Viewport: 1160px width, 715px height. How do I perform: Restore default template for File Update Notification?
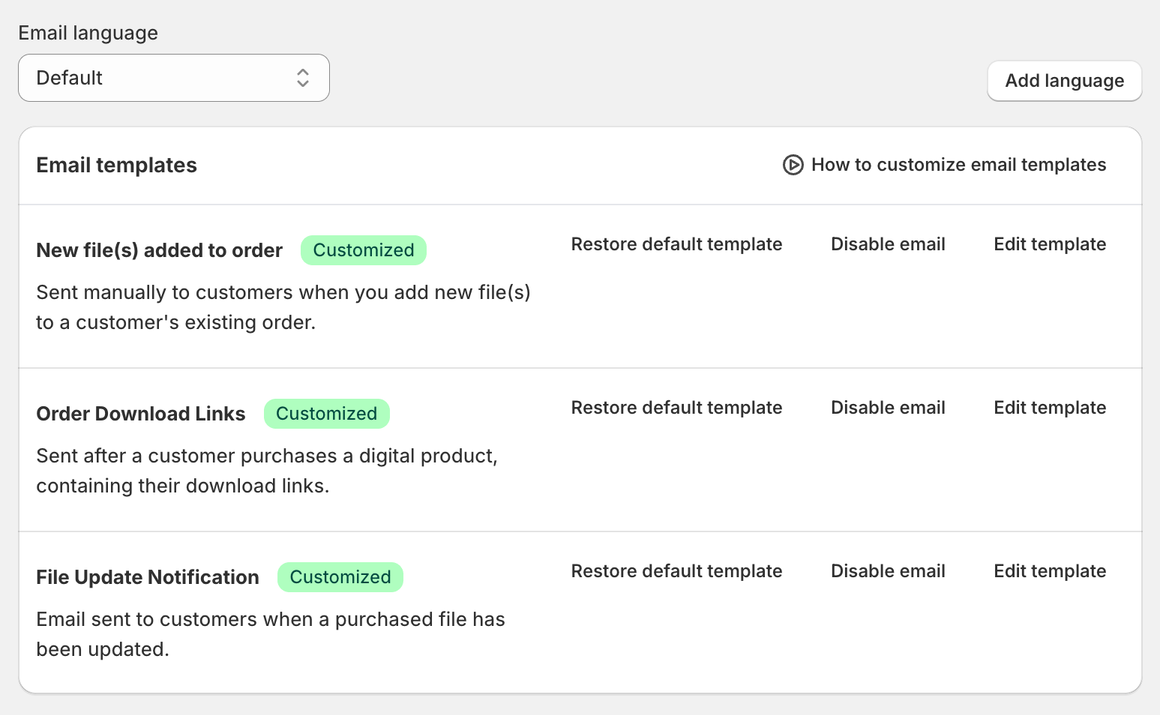(x=676, y=571)
